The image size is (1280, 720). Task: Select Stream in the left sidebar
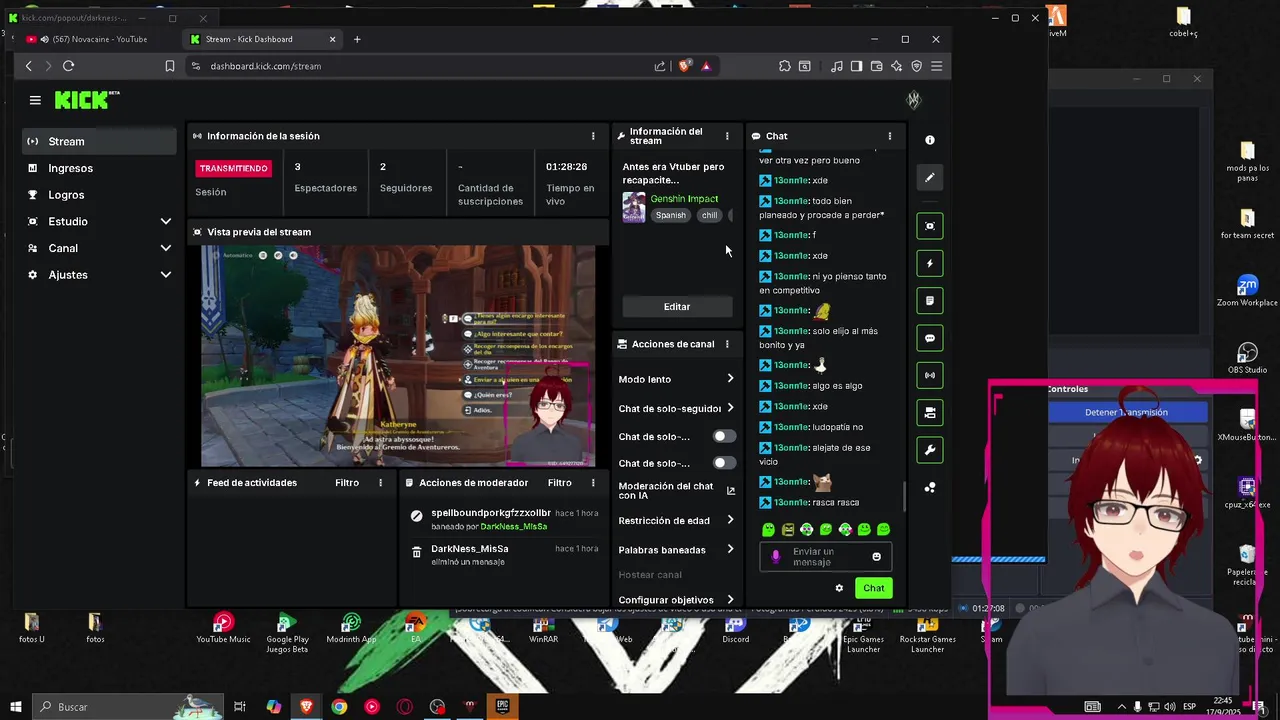click(x=100, y=141)
